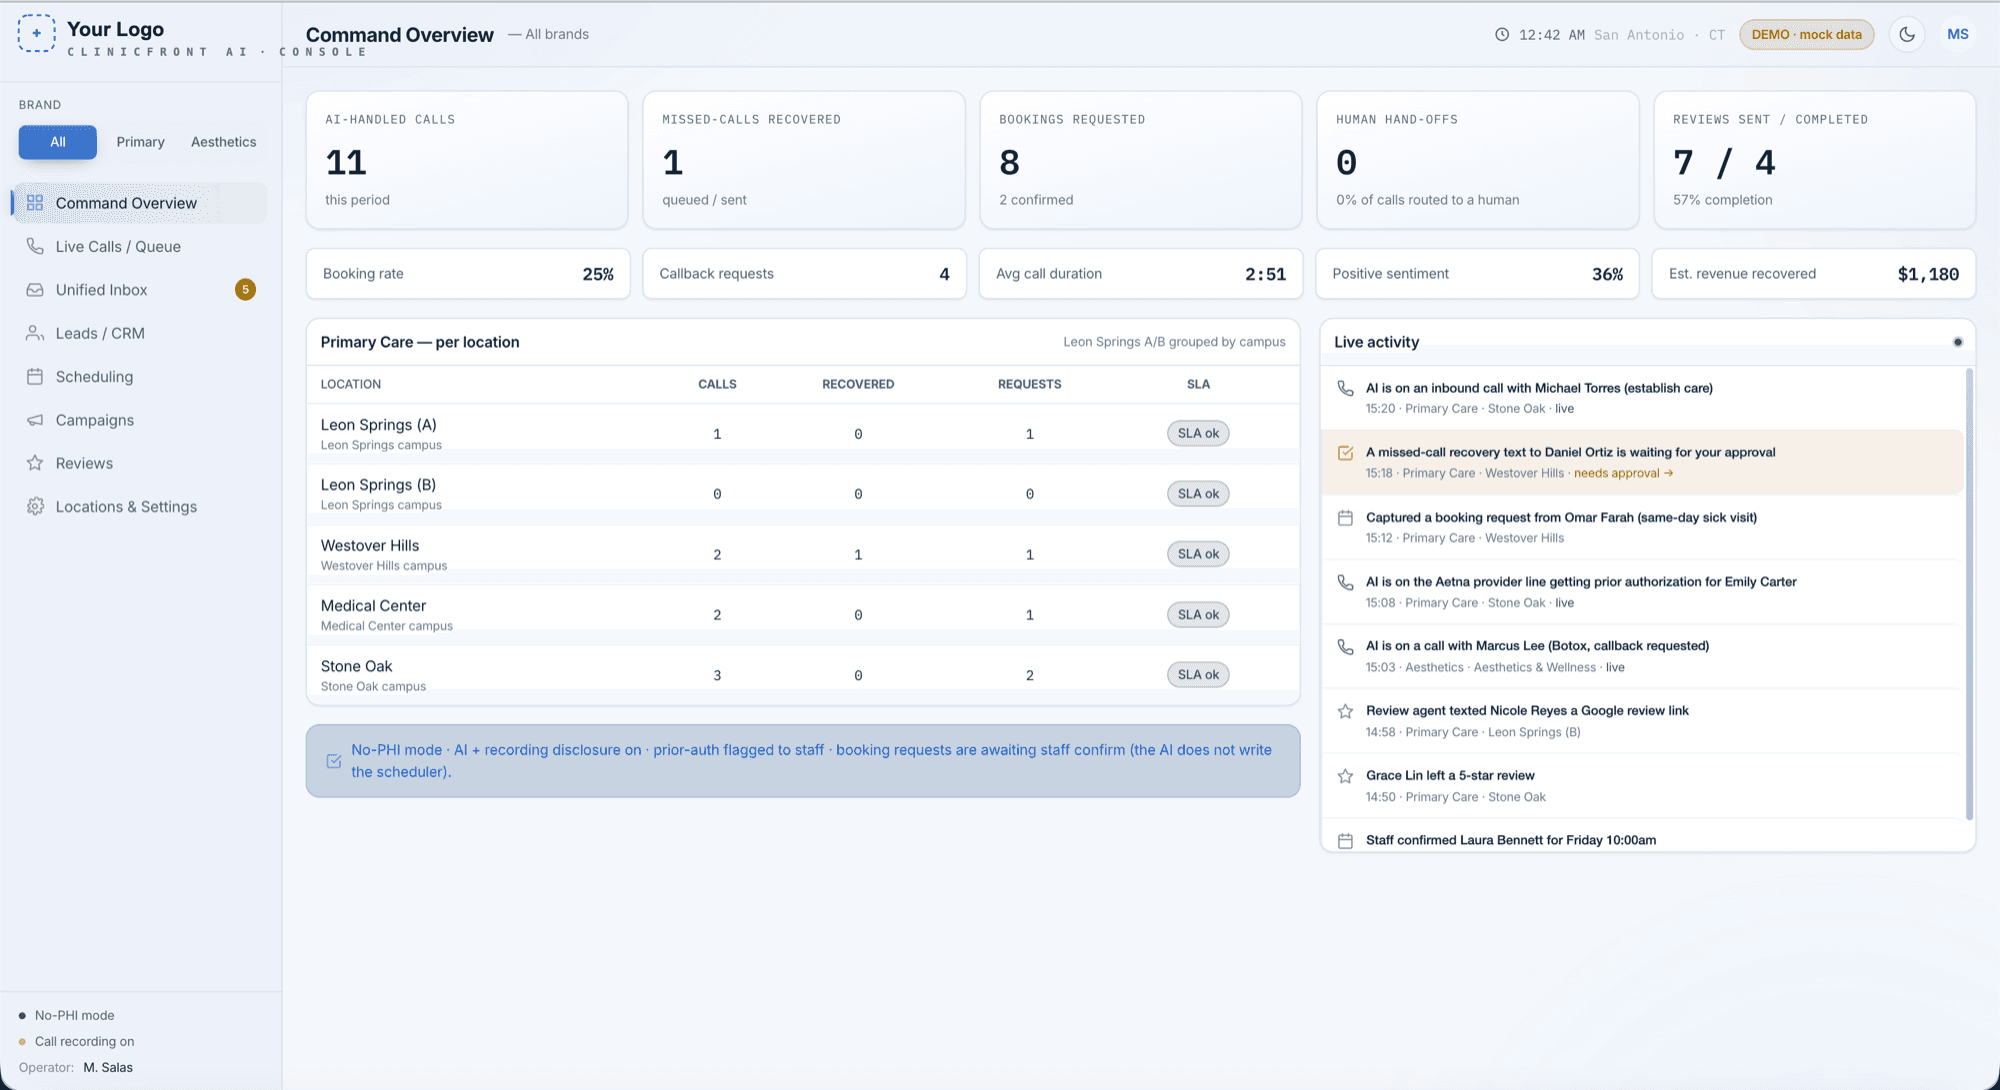Click the Campaigns megaphone icon
The image size is (2000, 1090).
35,420
